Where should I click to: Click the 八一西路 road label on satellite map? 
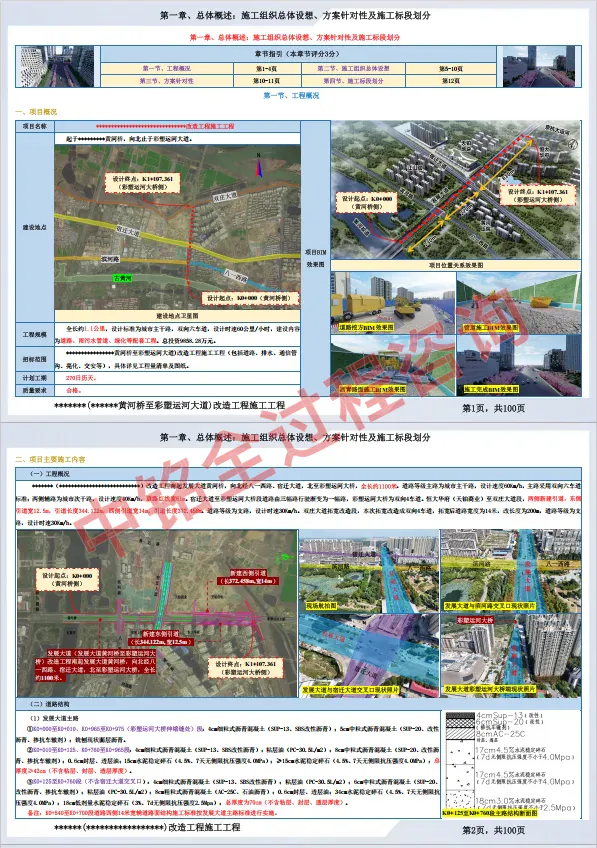pyautogui.click(x=236, y=277)
